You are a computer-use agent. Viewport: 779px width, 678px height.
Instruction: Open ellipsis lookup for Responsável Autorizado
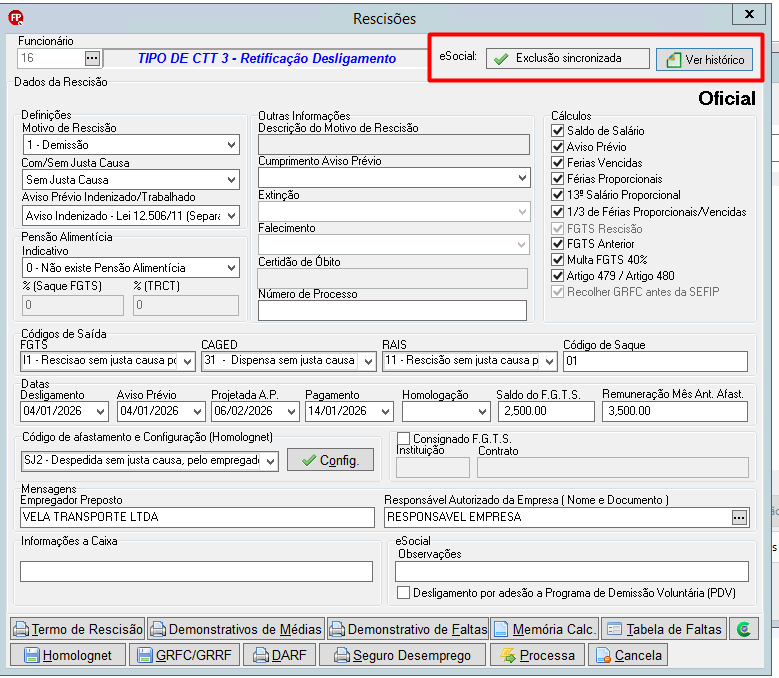tap(739, 518)
